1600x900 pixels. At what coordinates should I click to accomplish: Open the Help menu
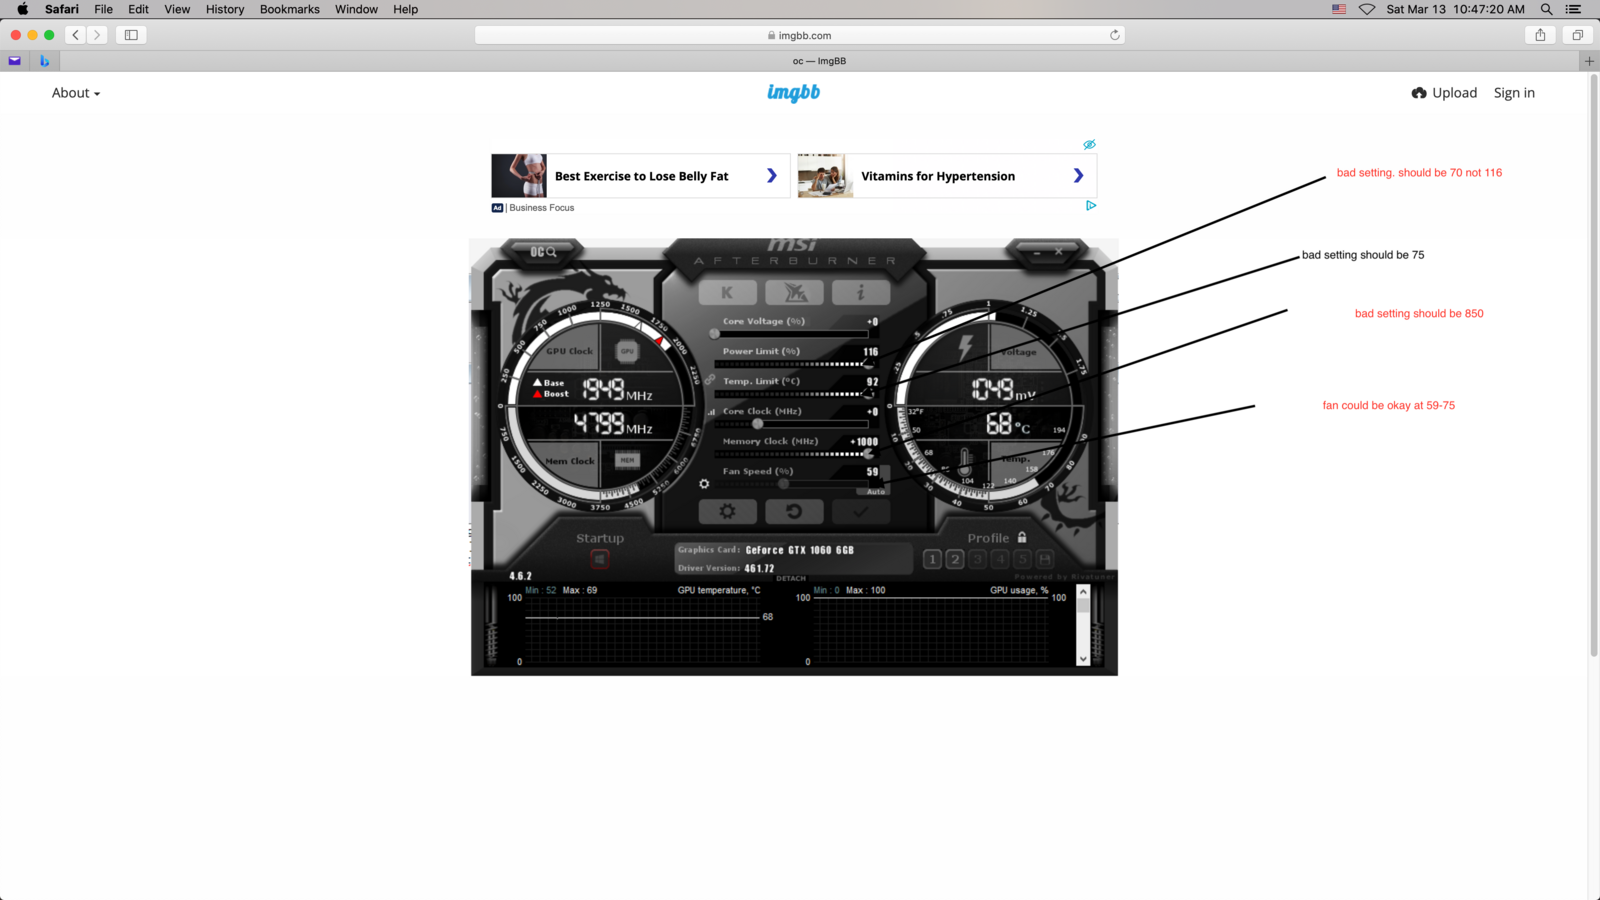tap(405, 9)
